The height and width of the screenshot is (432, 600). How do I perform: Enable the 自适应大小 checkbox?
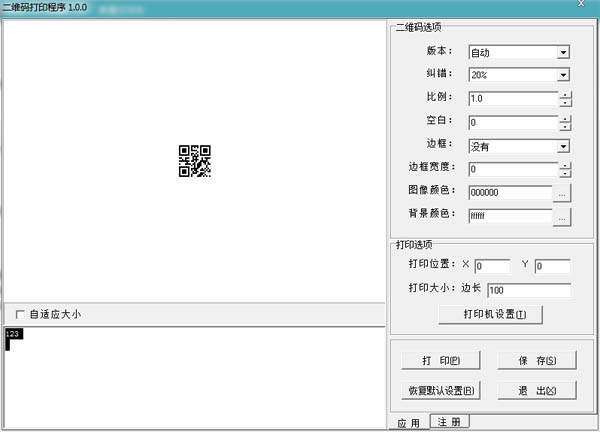pyautogui.click(x=20, y=315)
